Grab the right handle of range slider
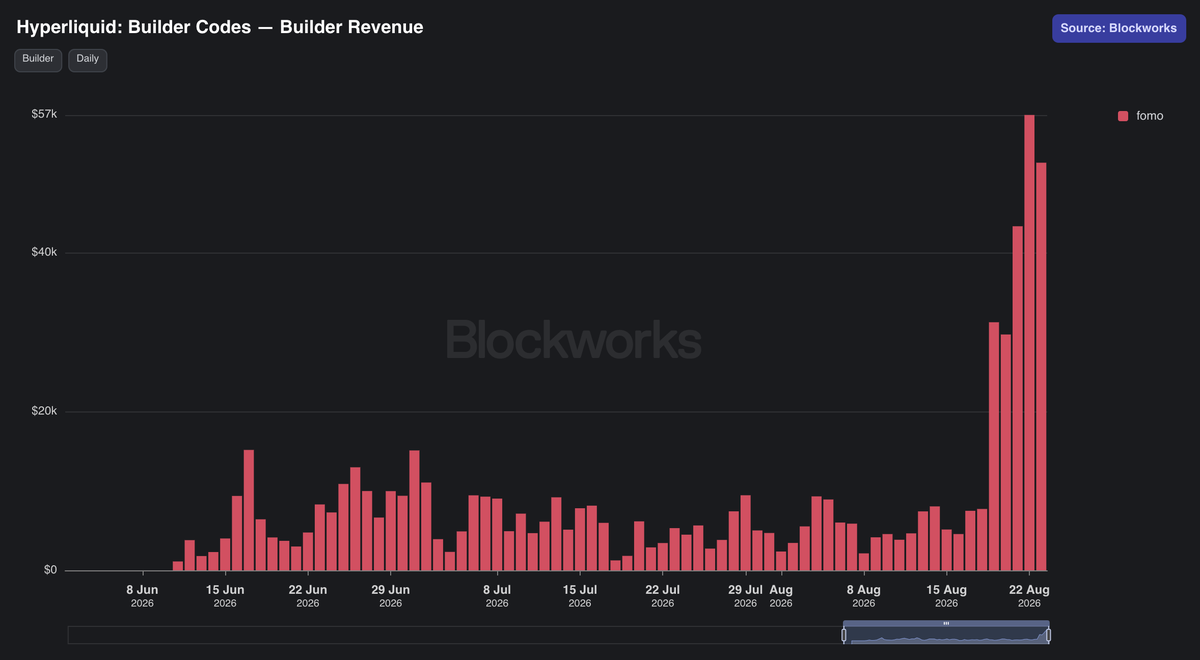Image resolution: width=1200 pixels, height=660 pixels. click(x=1048, y=635)
